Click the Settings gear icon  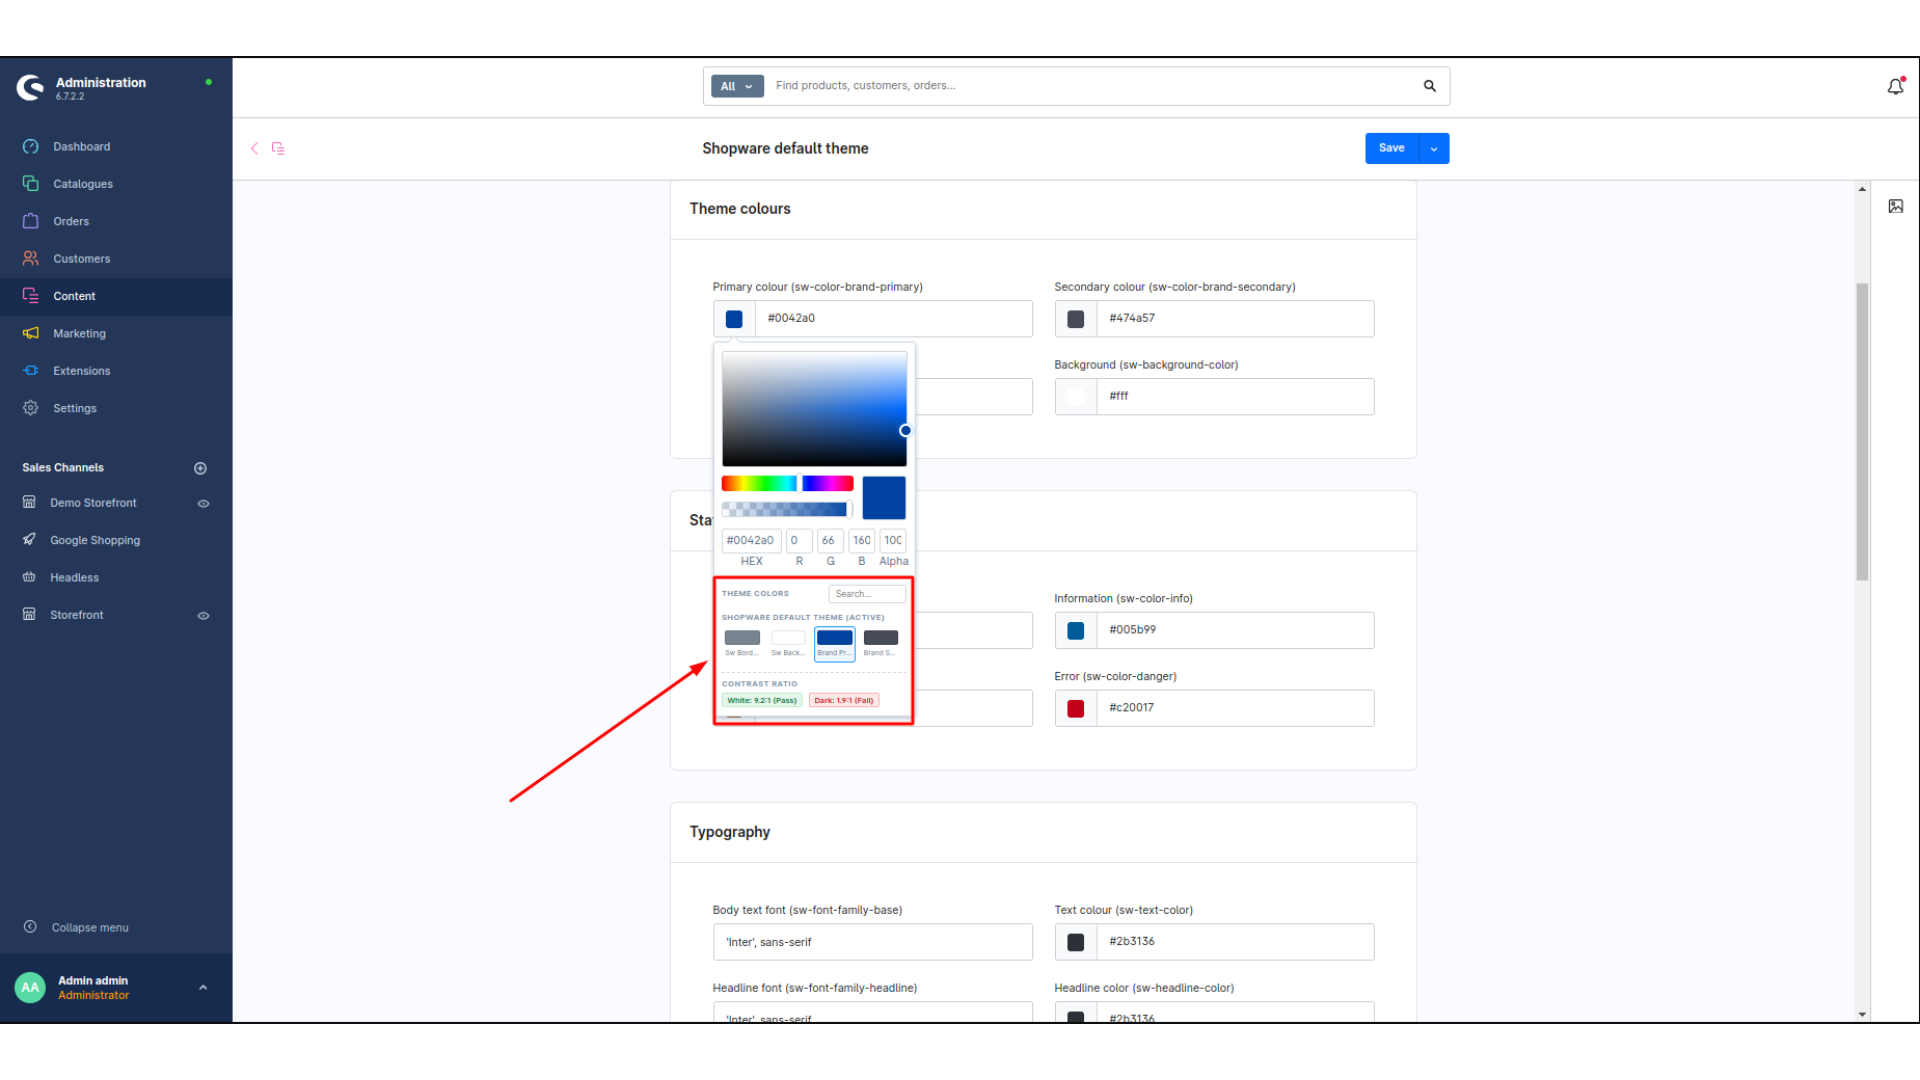(x=31, y=408)
